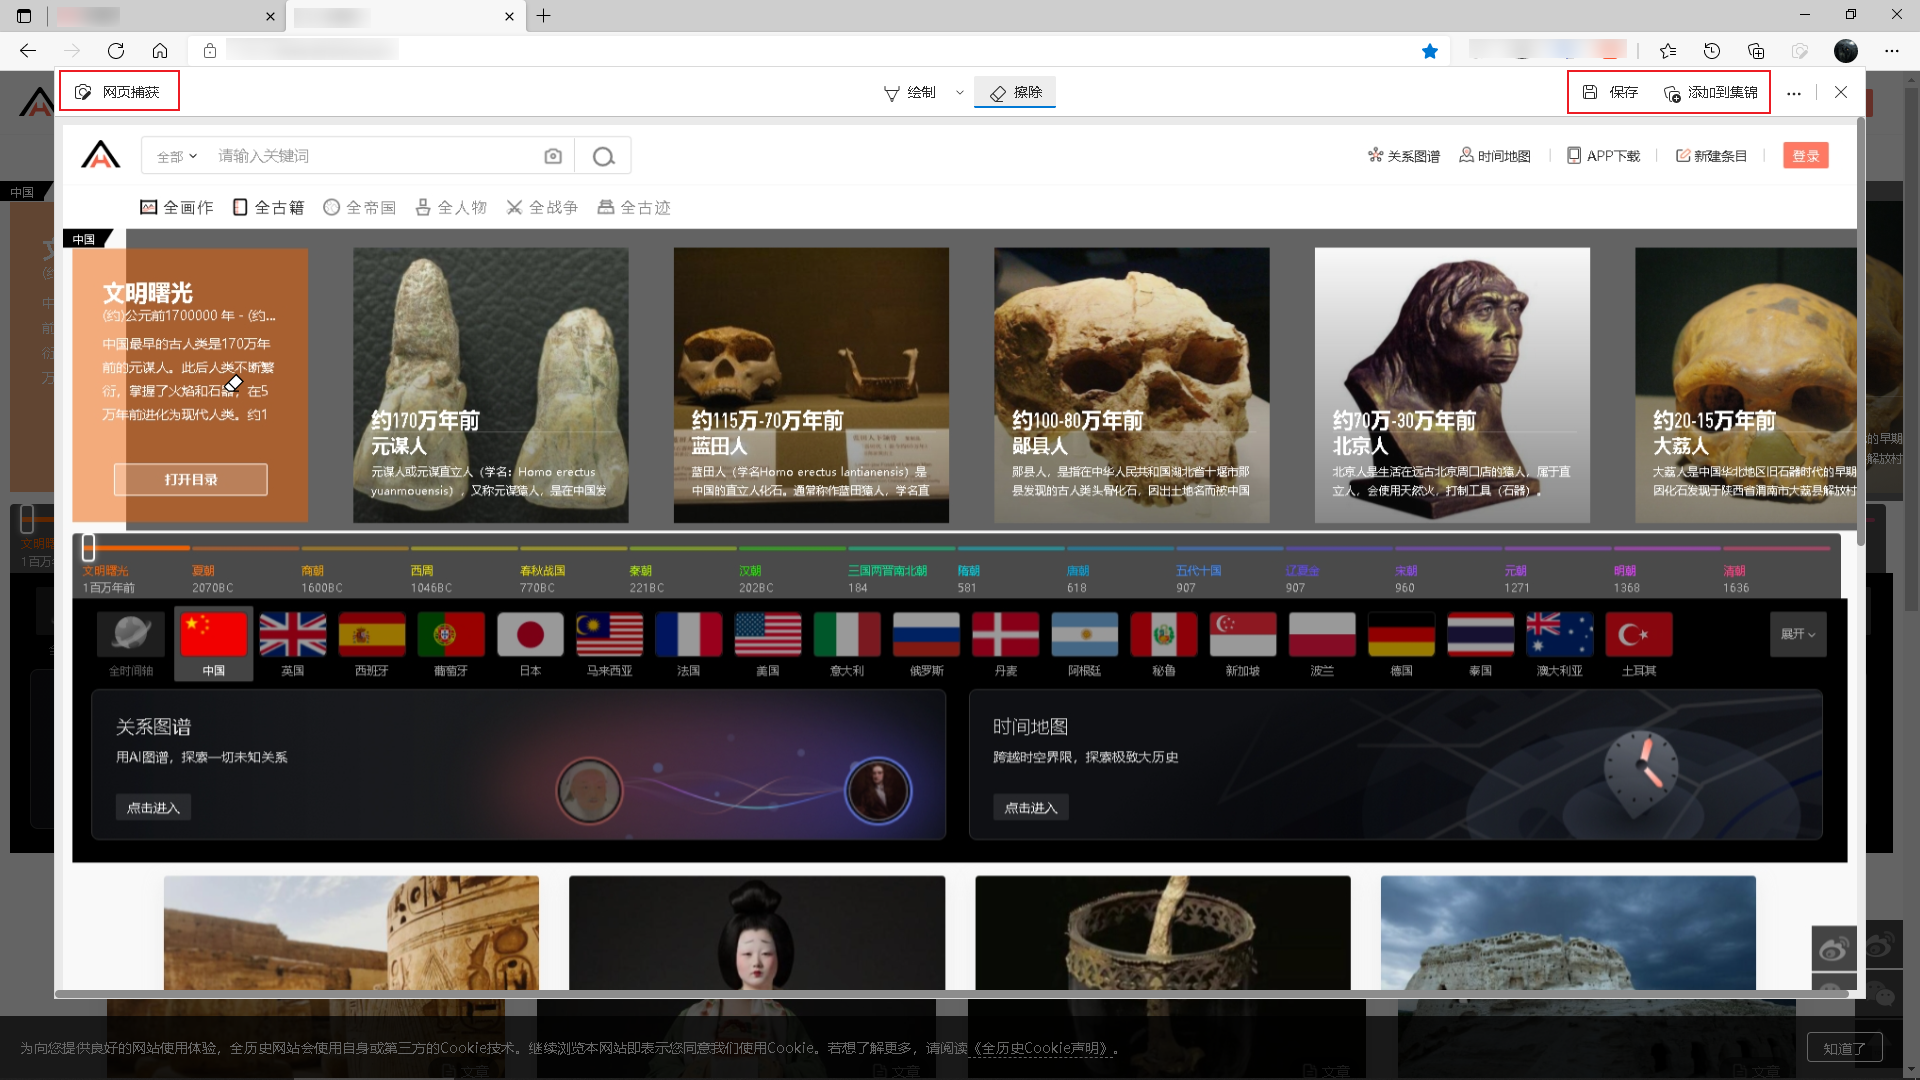Image resolution: width=1920 pixels, height=1080 pixels.
Task: Click Add to Collections (添加到集锦)
Action: (x=1710, y=92)
